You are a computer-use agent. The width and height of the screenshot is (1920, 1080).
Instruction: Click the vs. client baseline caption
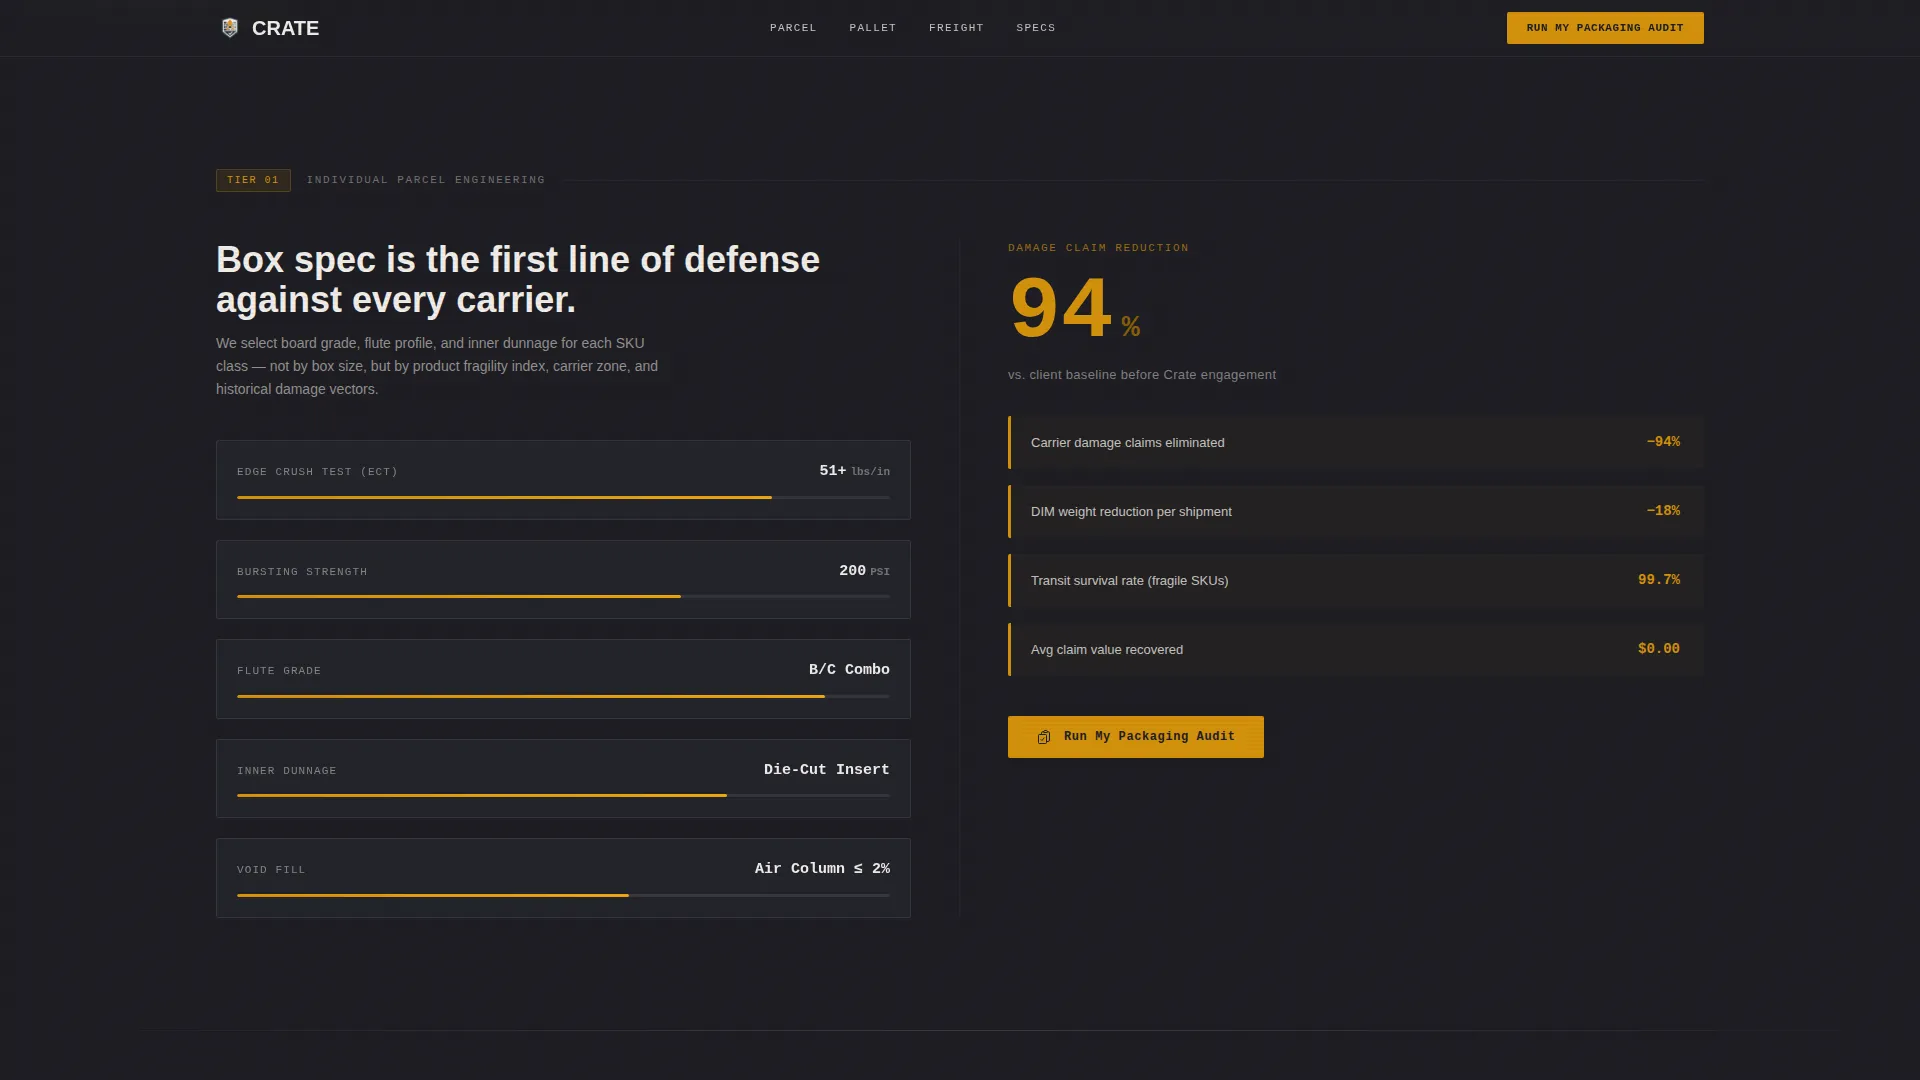1142,375
